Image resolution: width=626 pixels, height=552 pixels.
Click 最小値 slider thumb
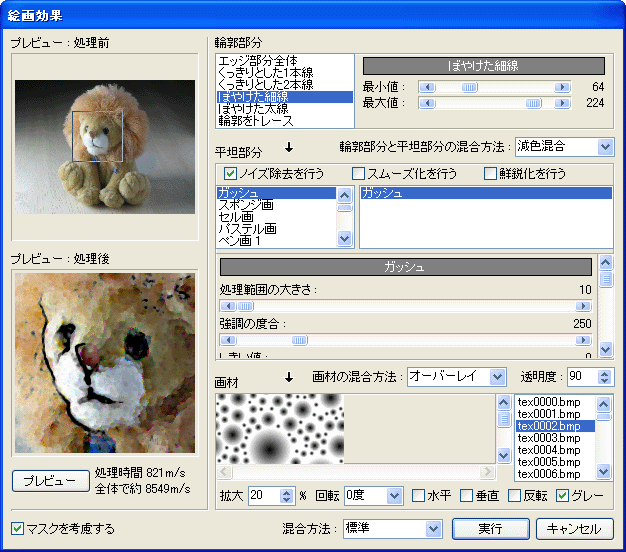(470, 87)
